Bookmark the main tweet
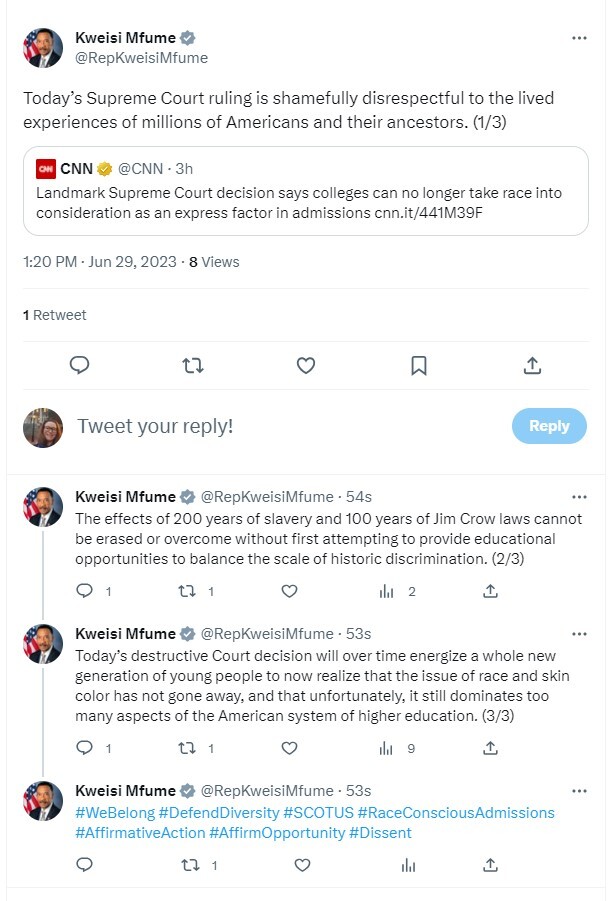 [x=420, y=366]
